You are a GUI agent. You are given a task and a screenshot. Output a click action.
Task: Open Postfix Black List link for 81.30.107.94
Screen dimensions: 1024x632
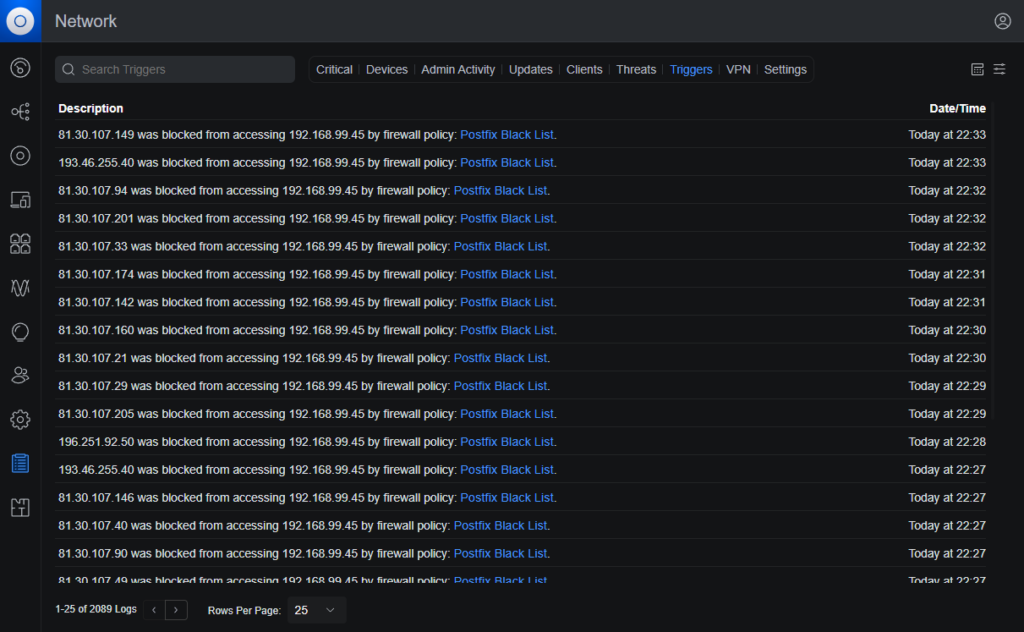[x=500, y=191]
